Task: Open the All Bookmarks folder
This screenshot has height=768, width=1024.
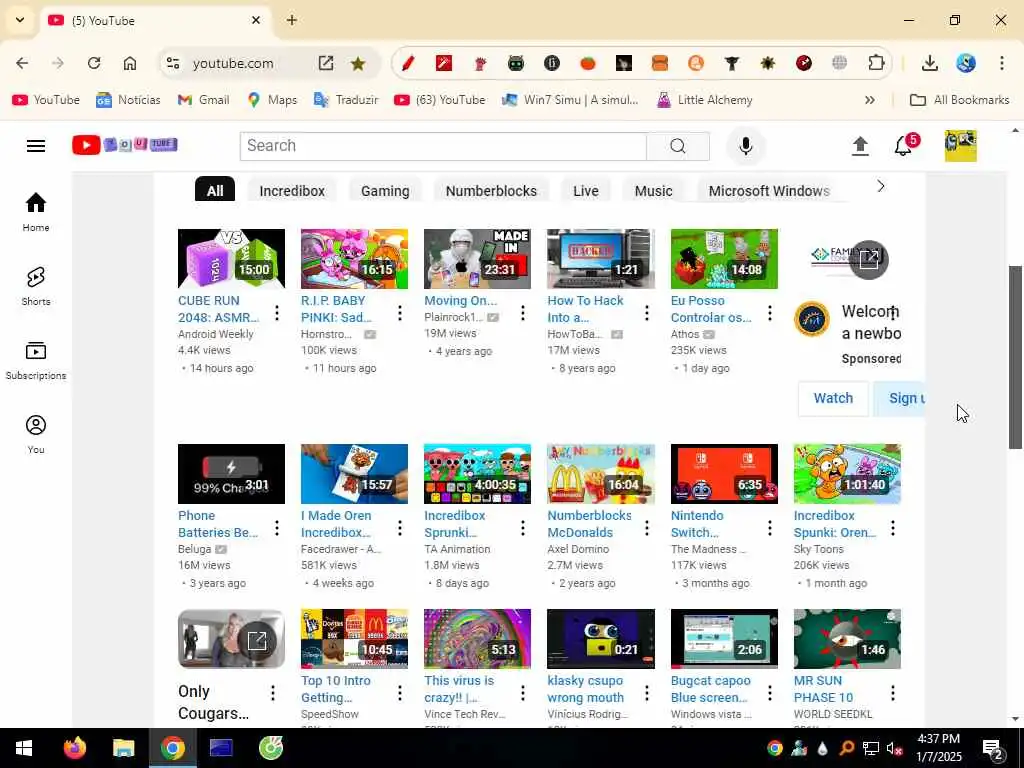Action: tap(959, 100)
